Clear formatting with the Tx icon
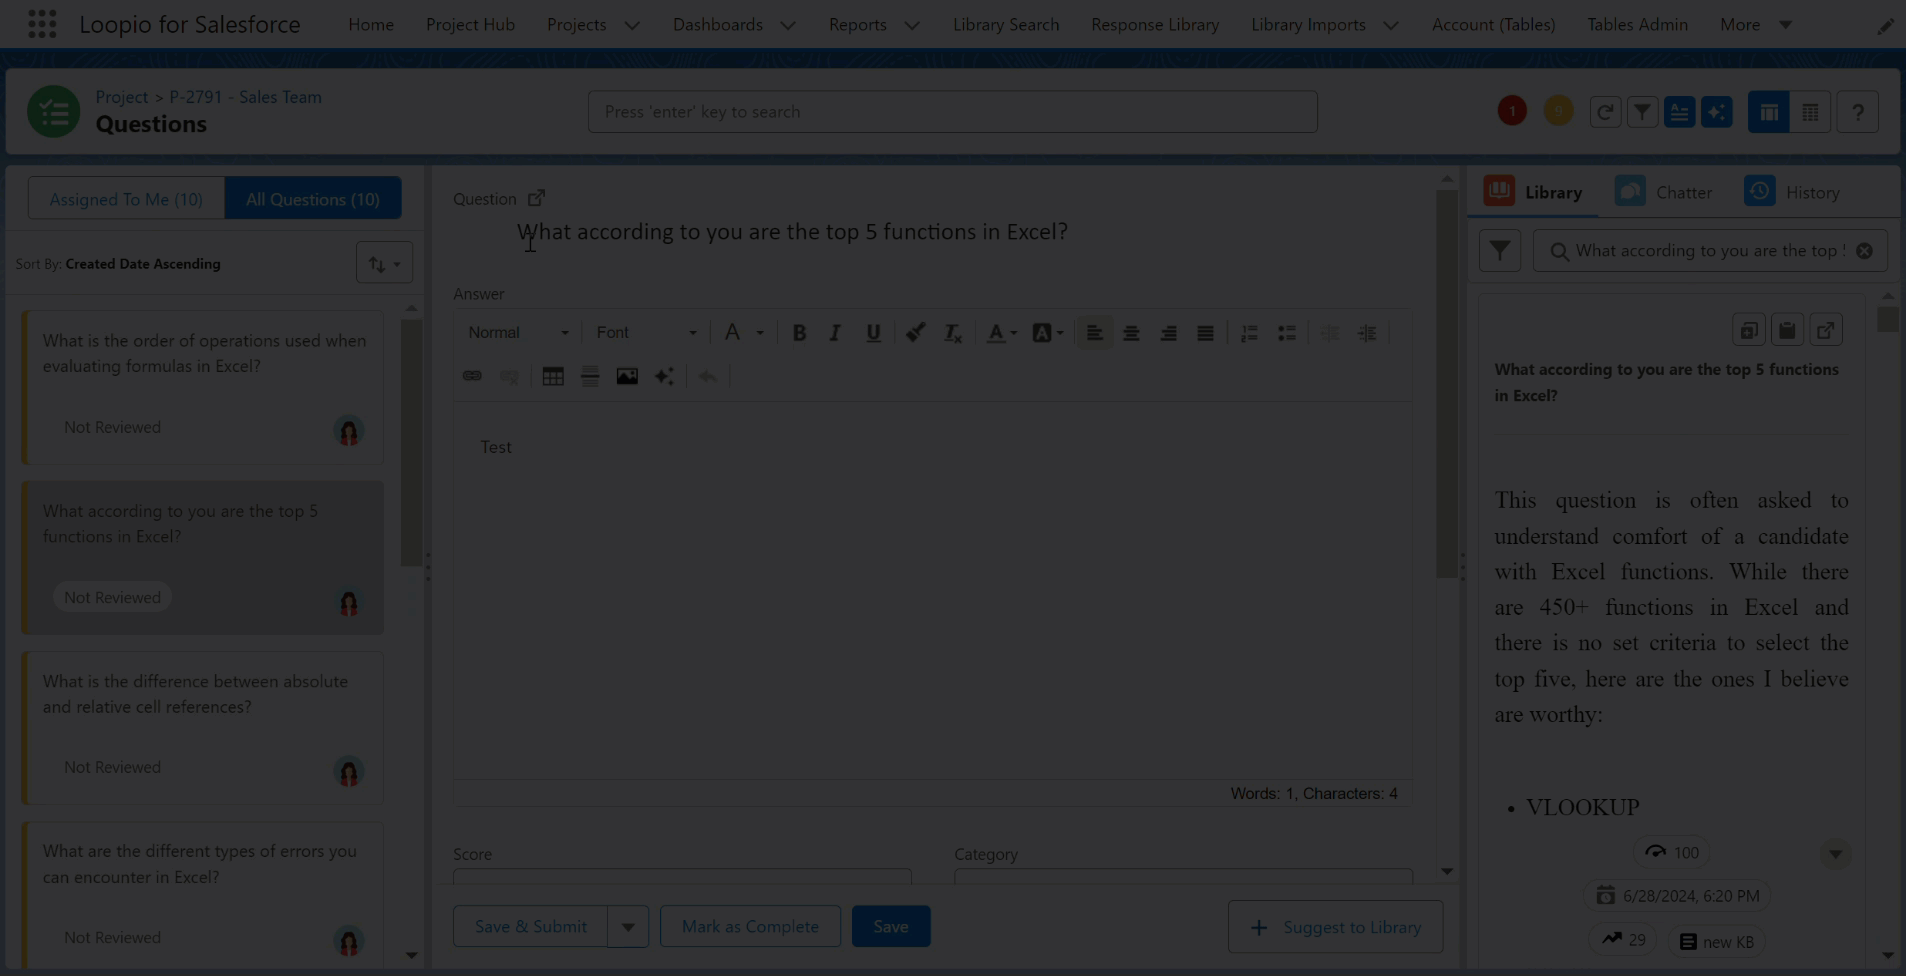This screenshot has width=1906, height=976. 952,333
